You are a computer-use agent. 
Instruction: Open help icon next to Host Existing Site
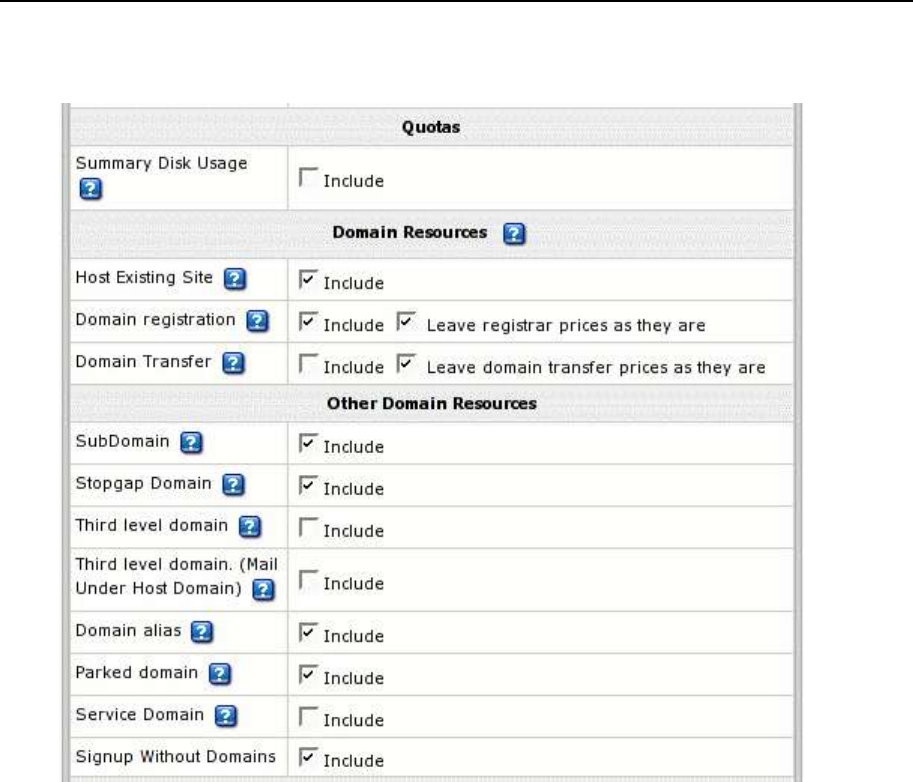(x=235, y=279)
